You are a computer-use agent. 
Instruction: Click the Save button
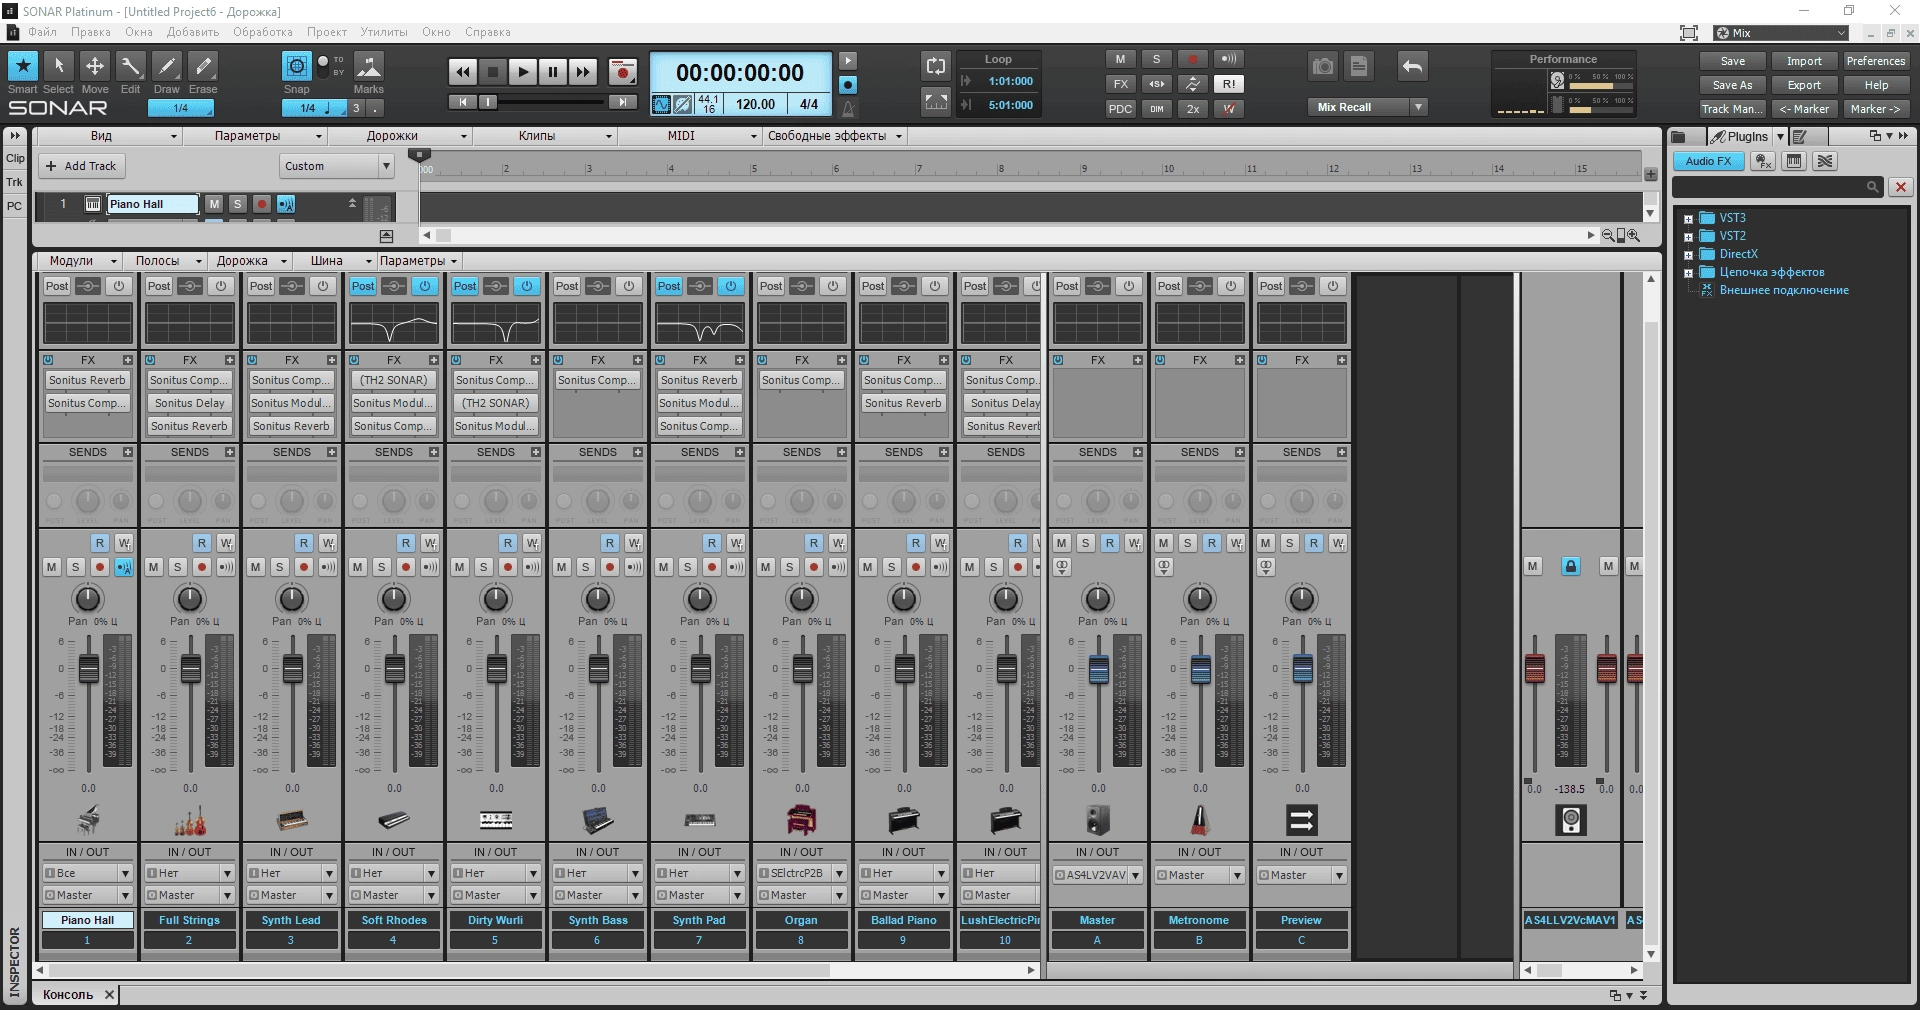click(x=1733, y=61)
